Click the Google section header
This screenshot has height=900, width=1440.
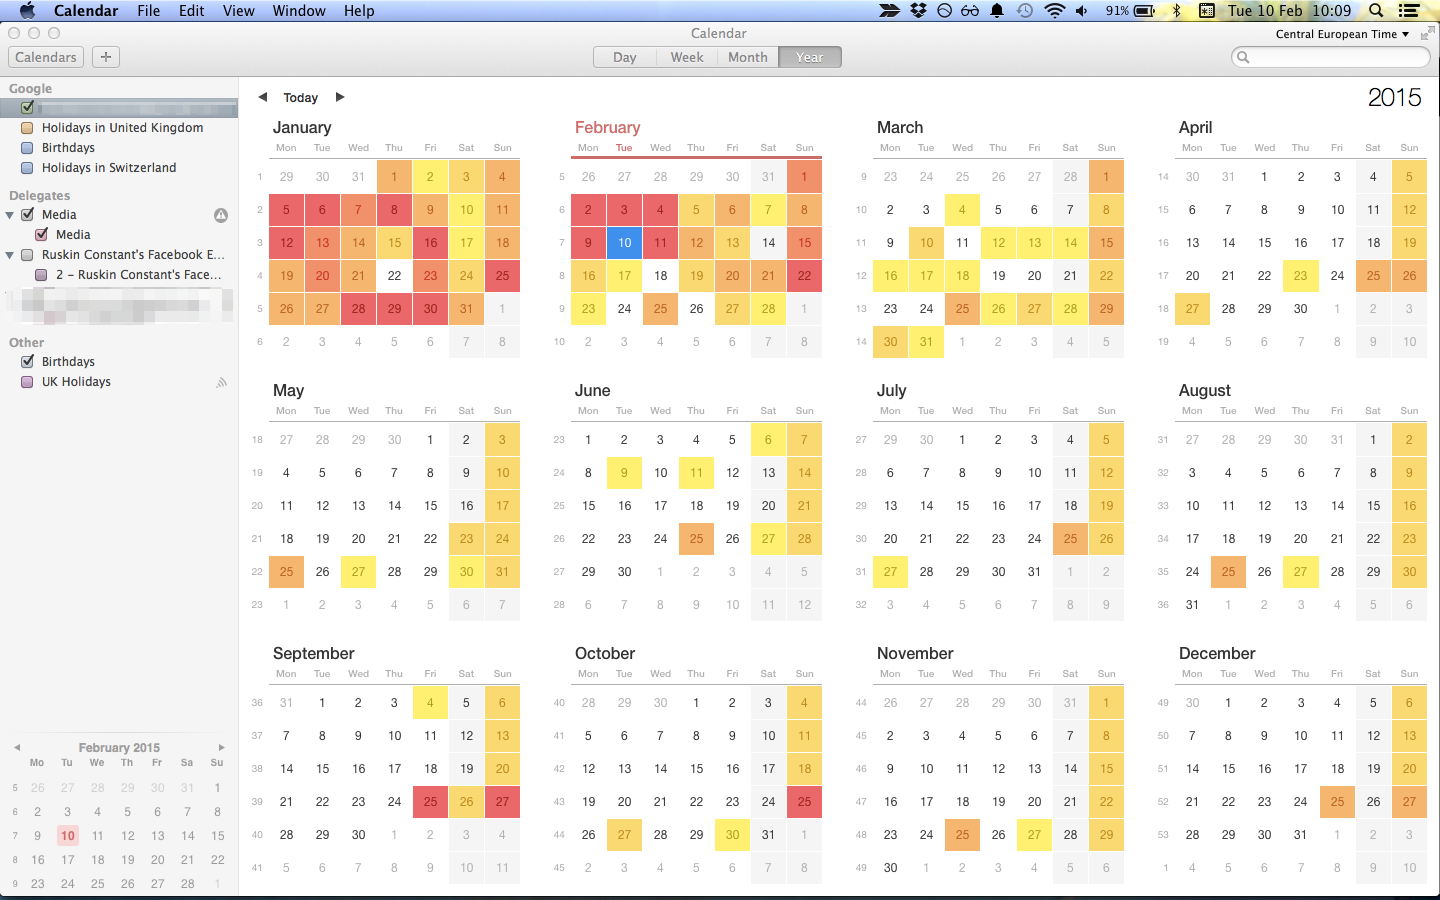[31, 88]
